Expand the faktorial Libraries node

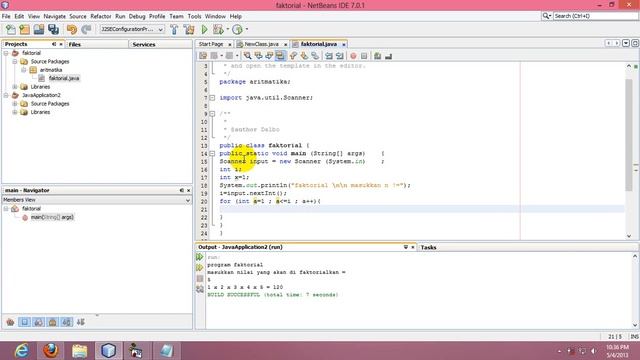point(15,87)
